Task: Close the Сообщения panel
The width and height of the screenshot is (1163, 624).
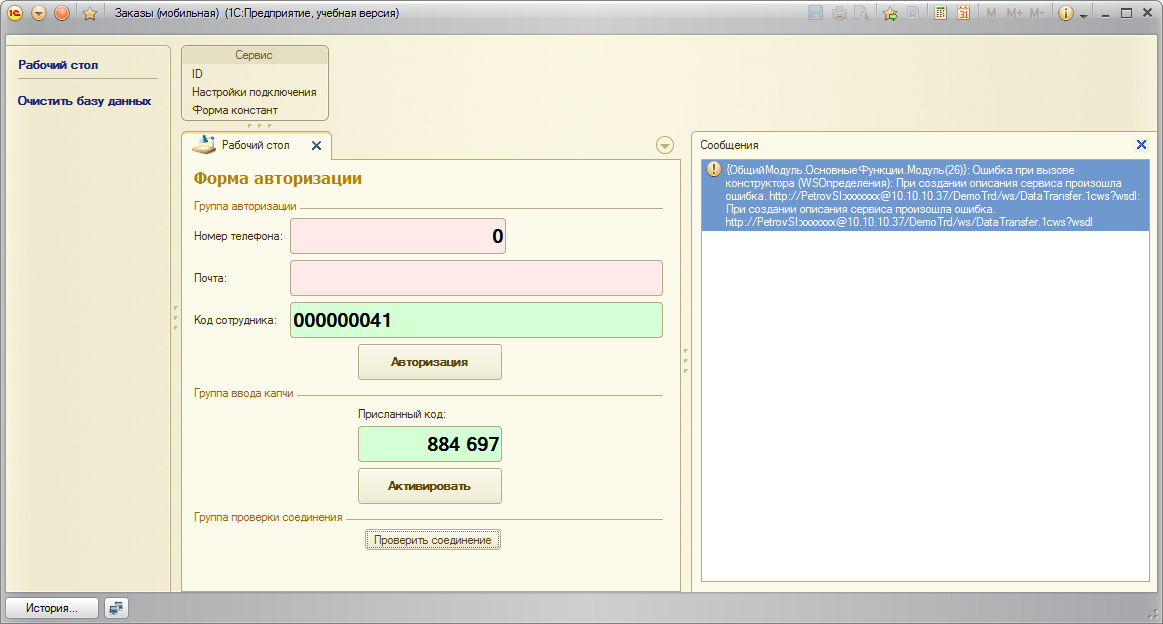Action: pos(1141,145)
